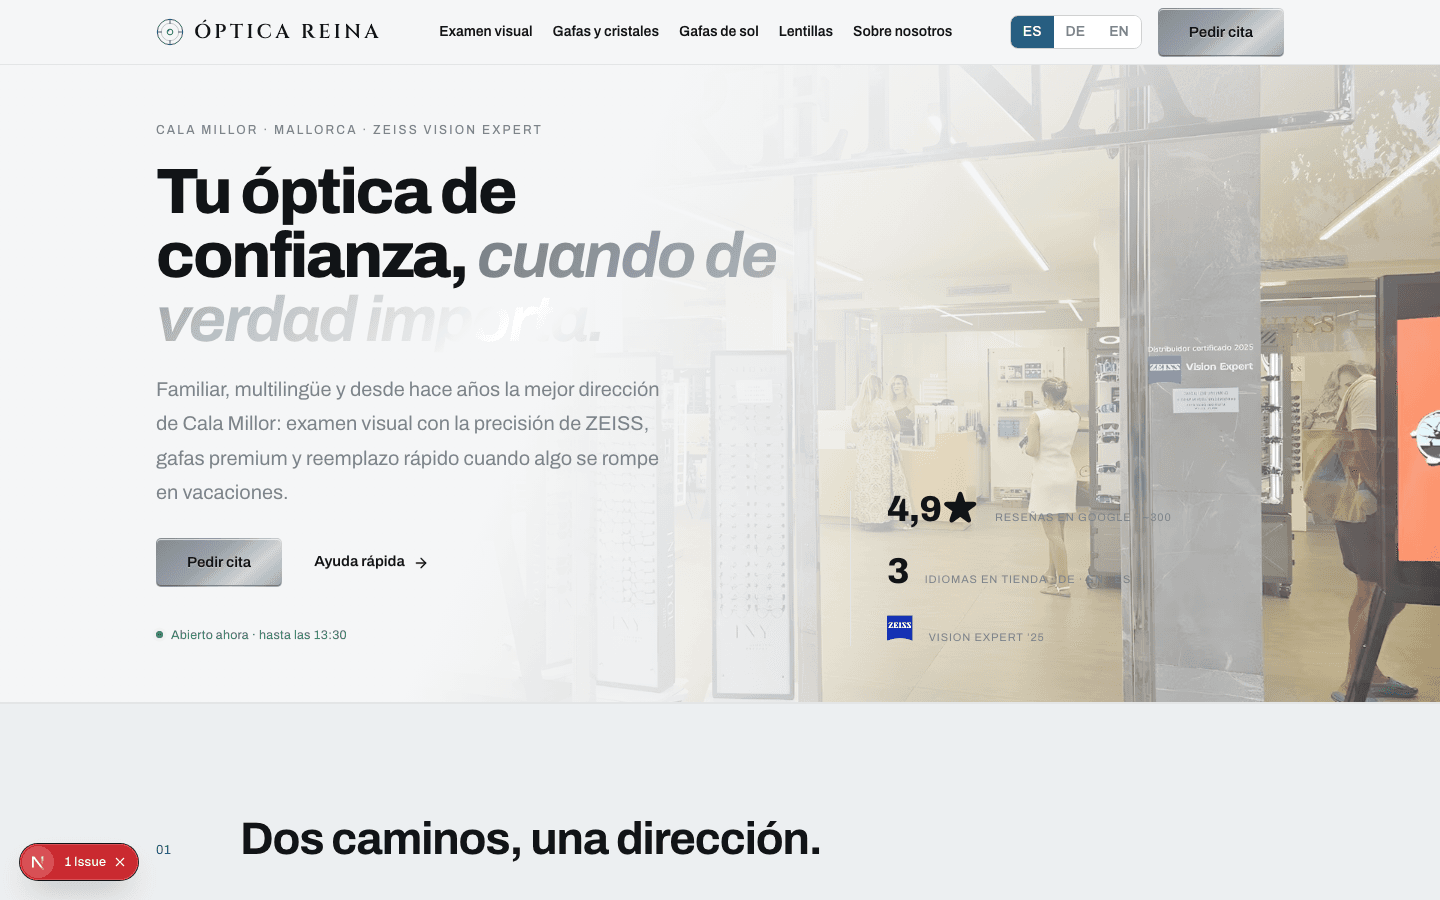Open the '1 Issue' indicator
This screenshot has height=900, width=1440.
pos(85,862)
